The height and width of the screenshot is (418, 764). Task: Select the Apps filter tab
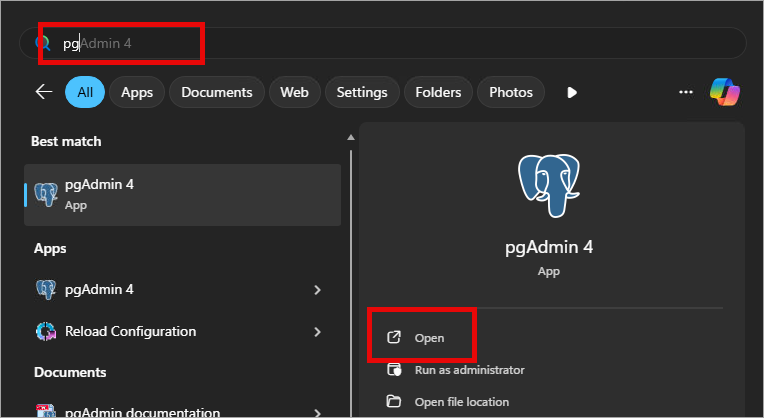point(136,92)
